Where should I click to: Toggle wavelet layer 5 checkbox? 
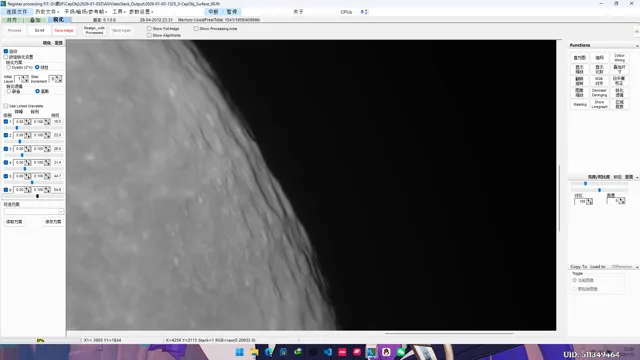point(6,176)
